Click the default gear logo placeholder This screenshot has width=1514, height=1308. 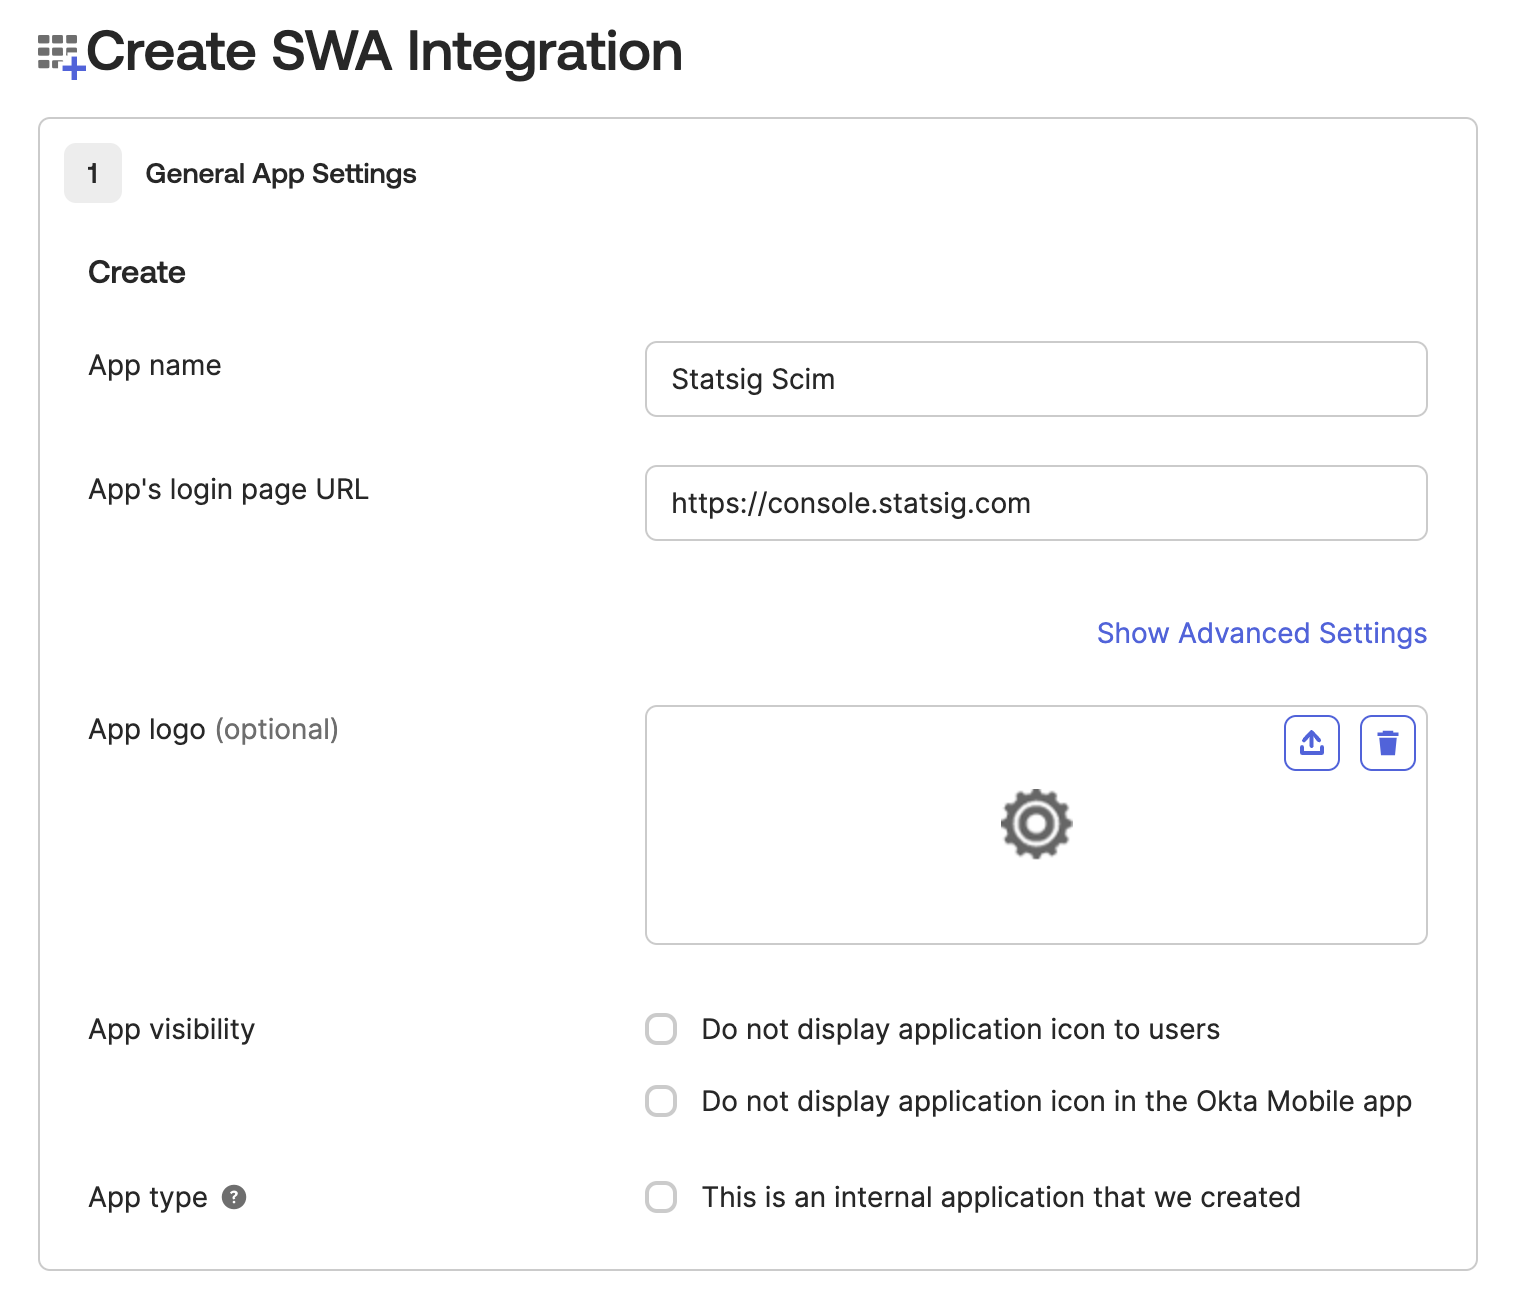[x=1036, y=824]
